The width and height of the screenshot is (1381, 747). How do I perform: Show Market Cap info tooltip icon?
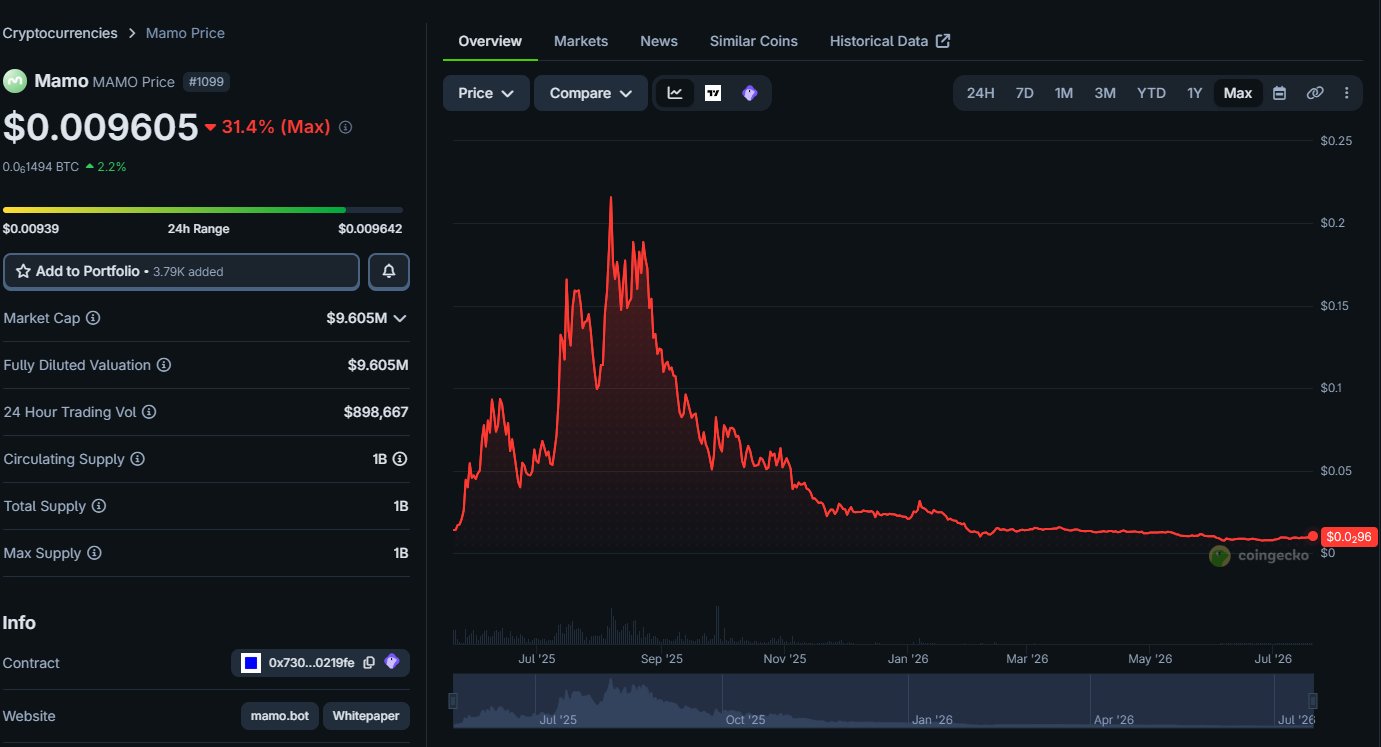93,318
